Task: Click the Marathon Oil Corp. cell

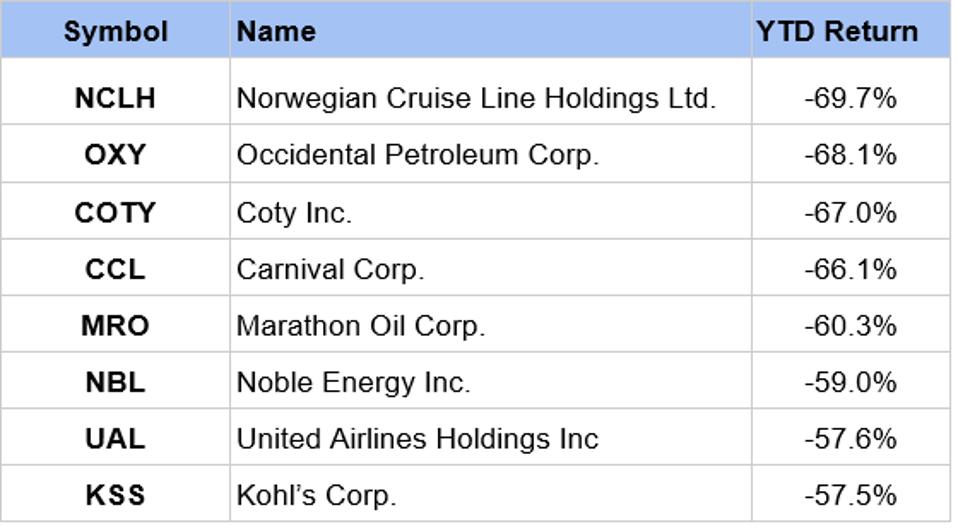Action: (360, 326)
